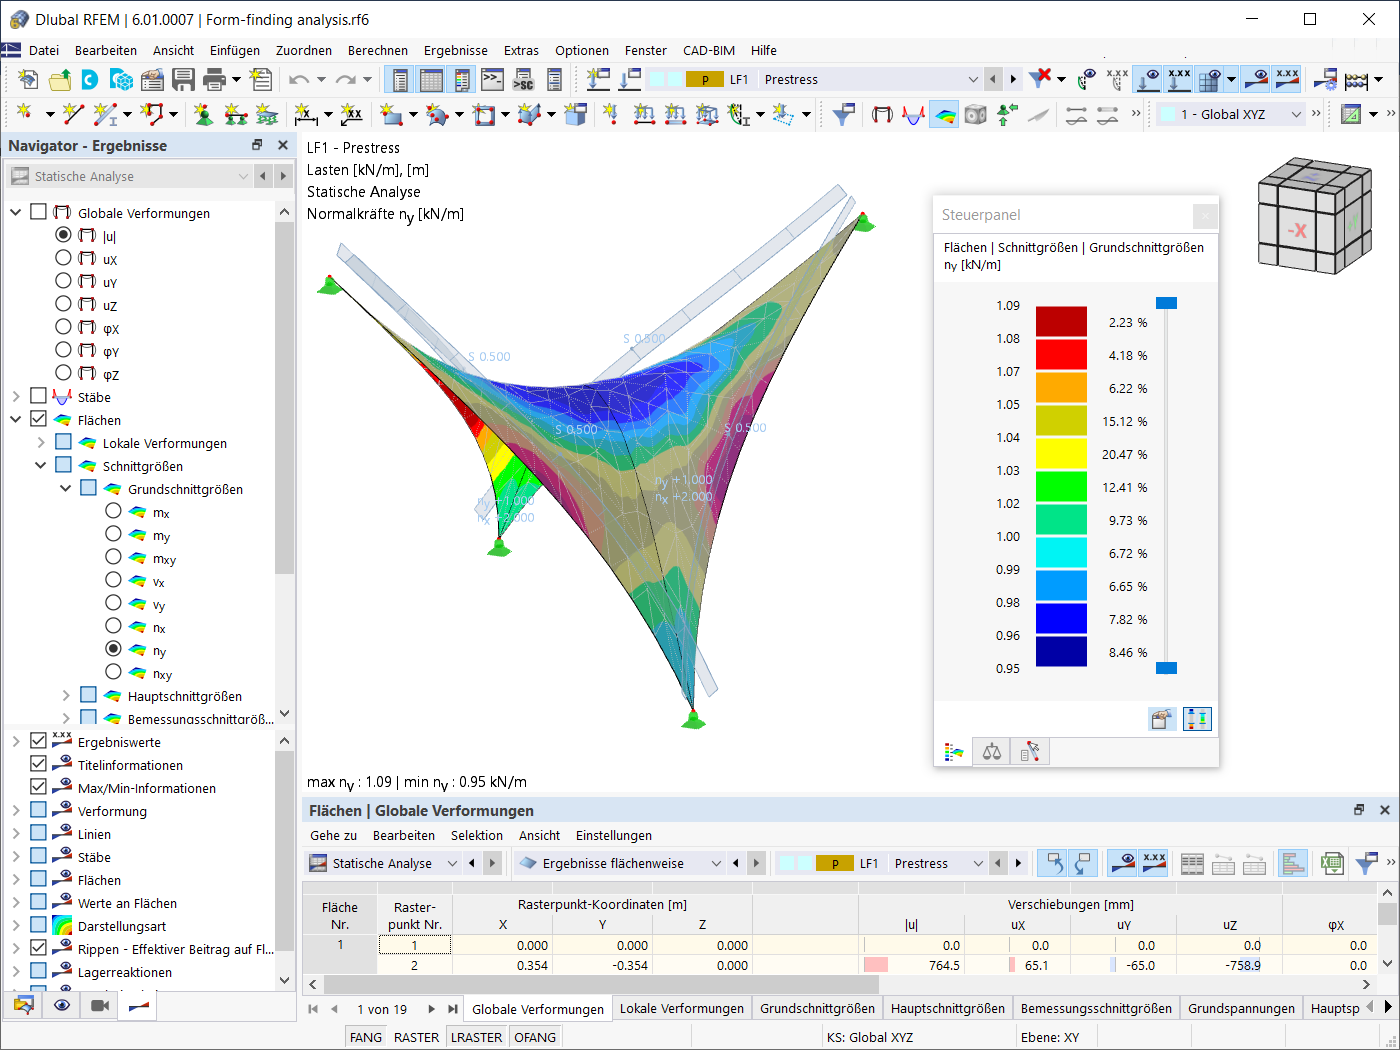Toggle the surface results isoband icon
The width and height of the screenshot is (1400, 1050).
(944, 115)
